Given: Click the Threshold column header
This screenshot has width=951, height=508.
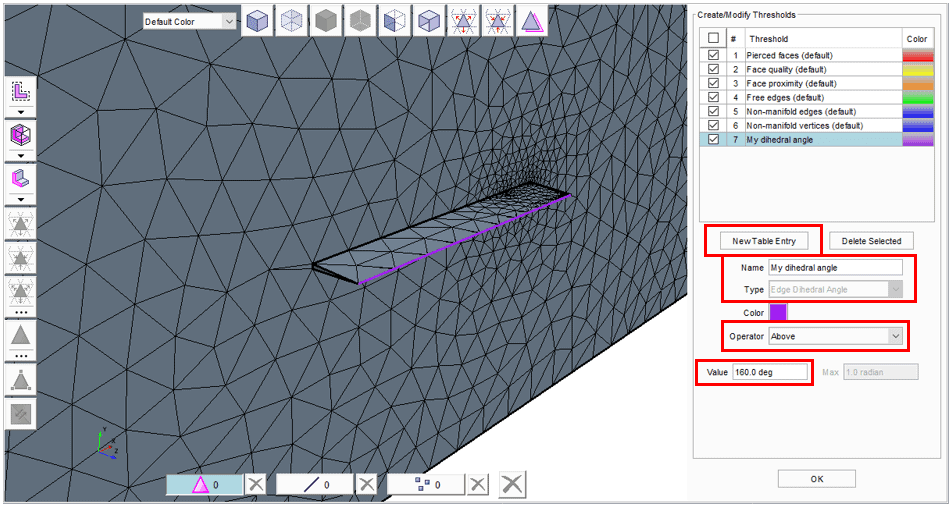Looking at the screenshot, I should (x=822, y=38).
